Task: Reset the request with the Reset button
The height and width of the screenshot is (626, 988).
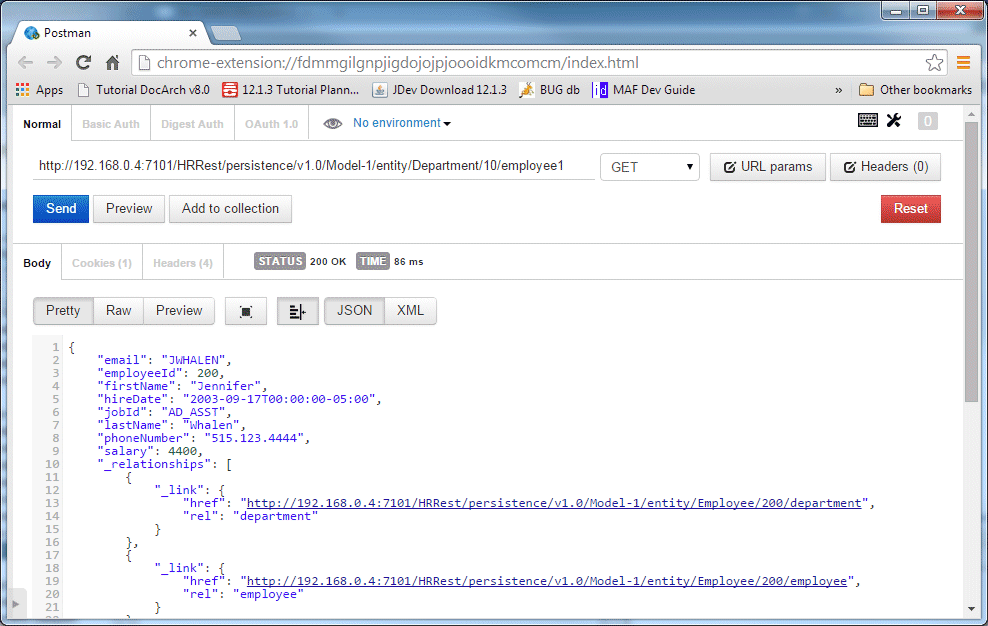Action: pyautogui.click(x=910, y=209)
